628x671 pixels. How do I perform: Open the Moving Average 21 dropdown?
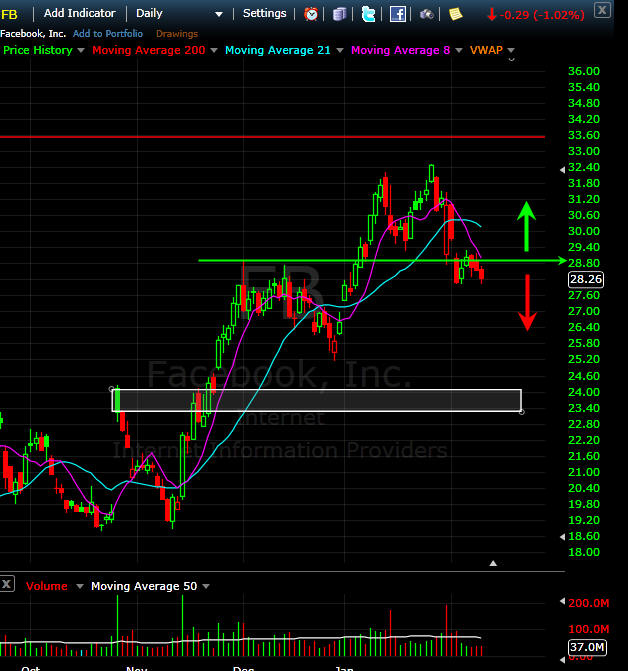(x=339, y=51)
